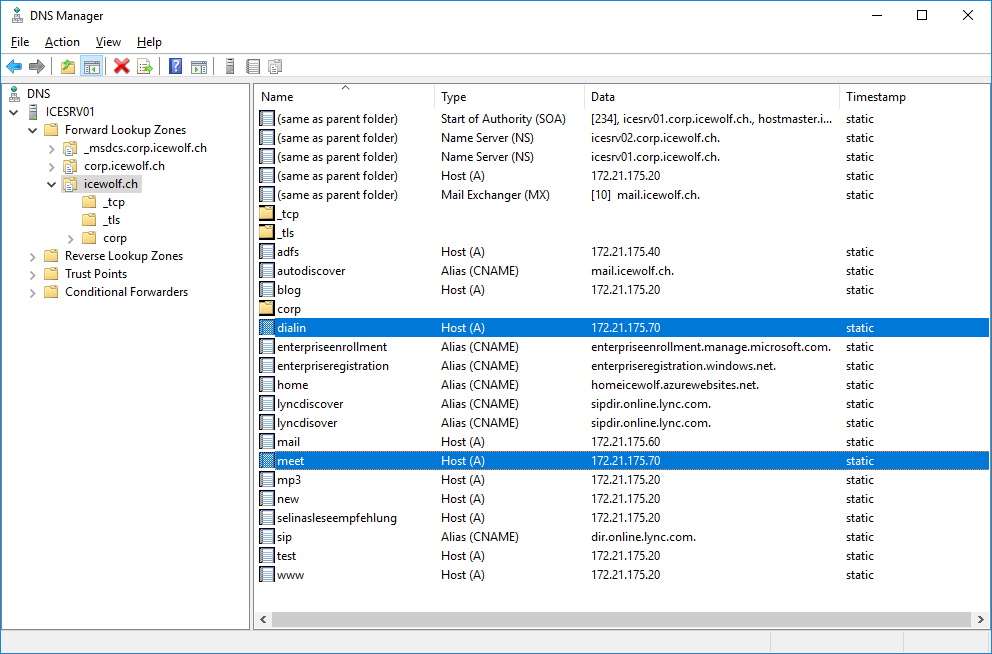Select the enterpriseenrollment record

click(x=623, y=347)
